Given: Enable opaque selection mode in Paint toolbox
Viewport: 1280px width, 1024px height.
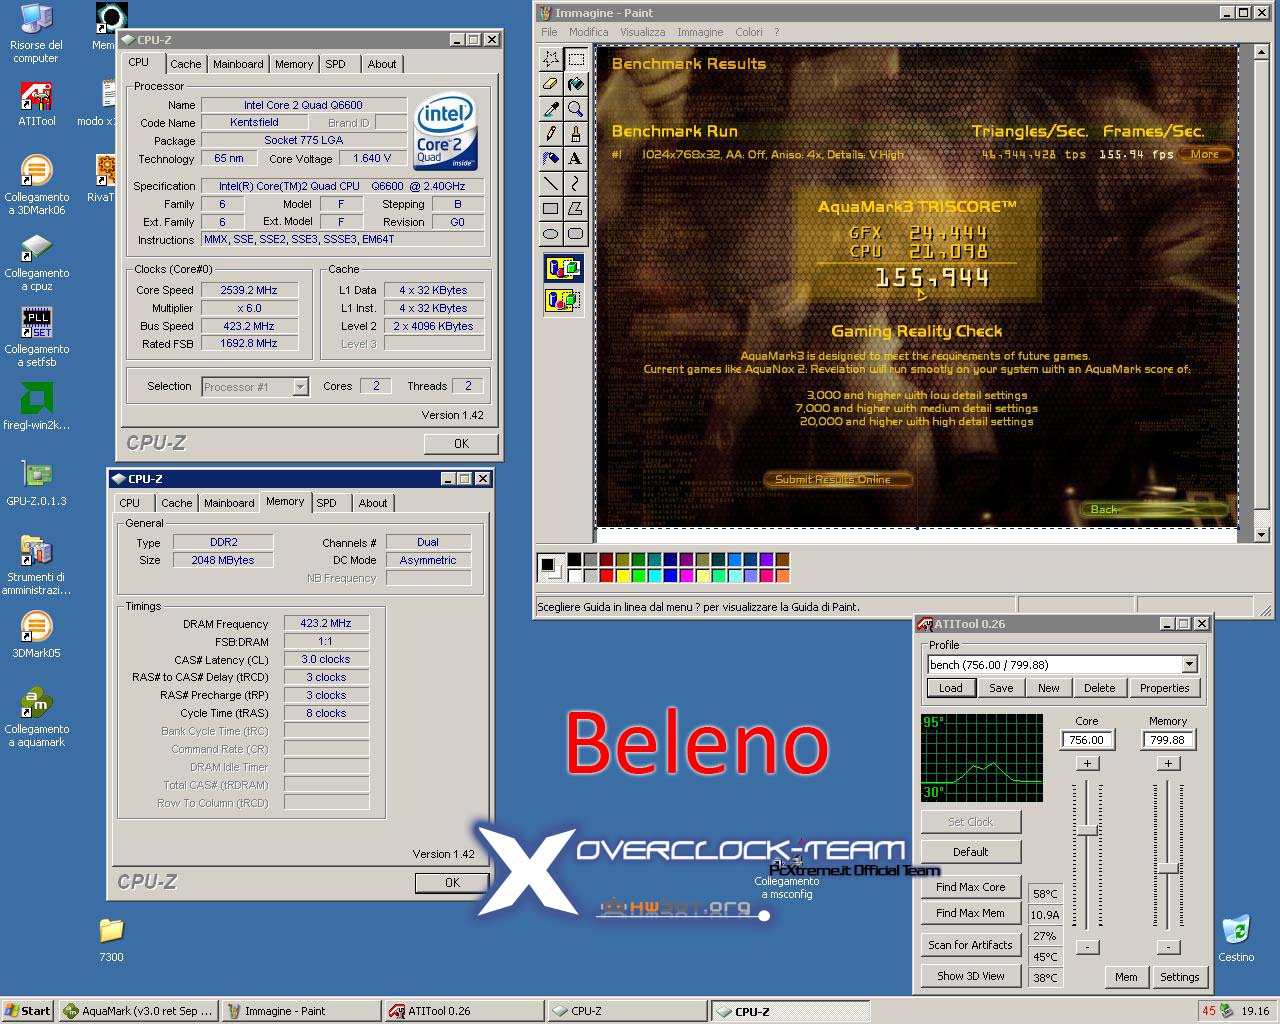Looking at the screenshot, I should (563, 269).
